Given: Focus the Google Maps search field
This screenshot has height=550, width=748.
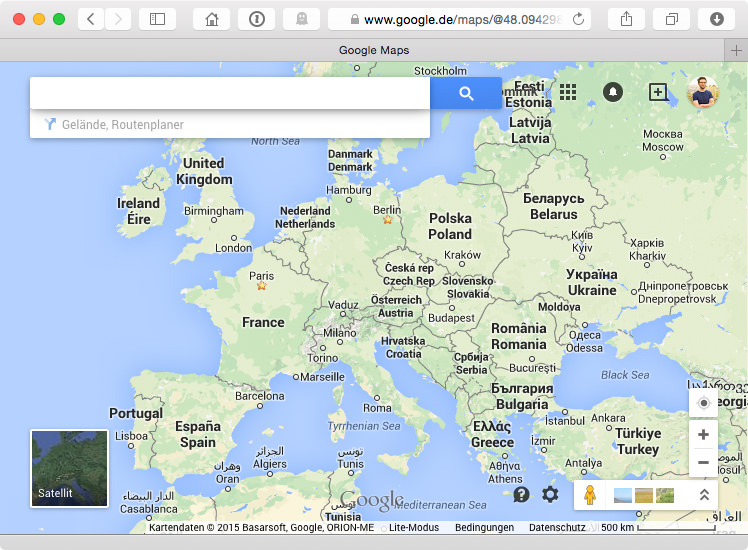Looking at the screenshot, I should (230, 93).
